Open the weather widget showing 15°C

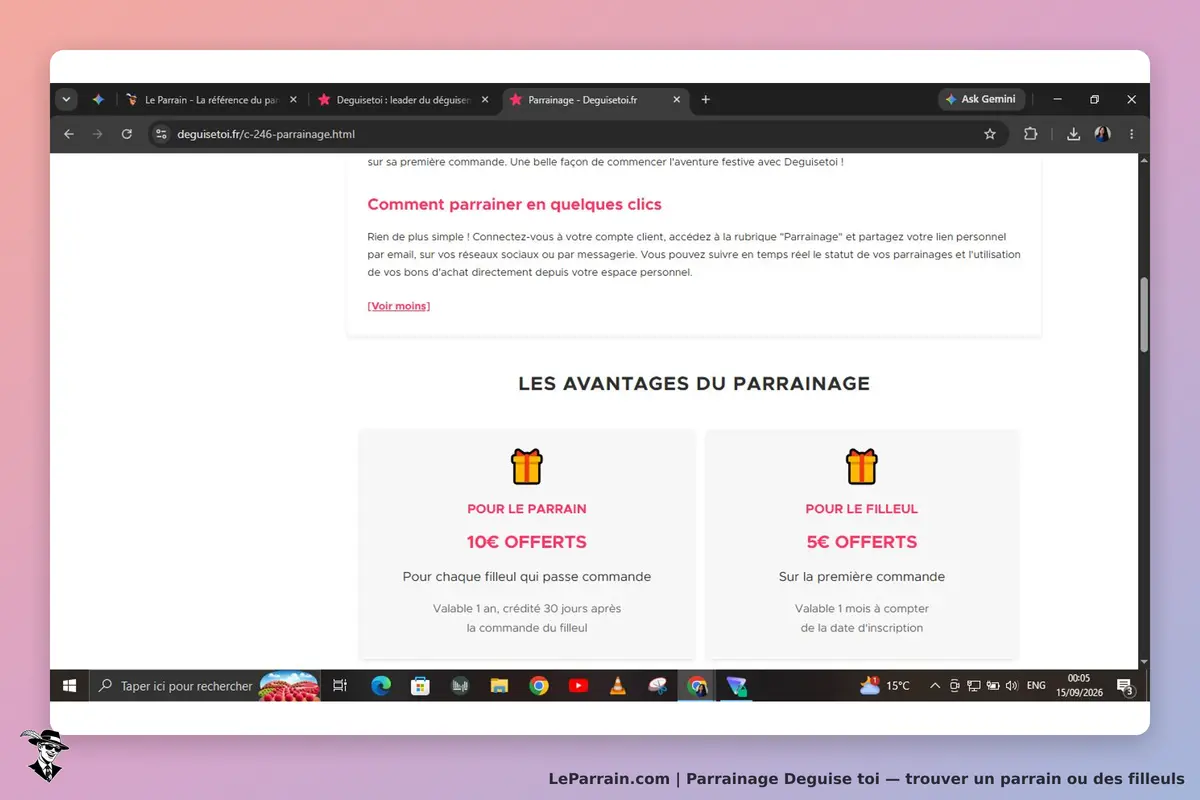(885, 686)
